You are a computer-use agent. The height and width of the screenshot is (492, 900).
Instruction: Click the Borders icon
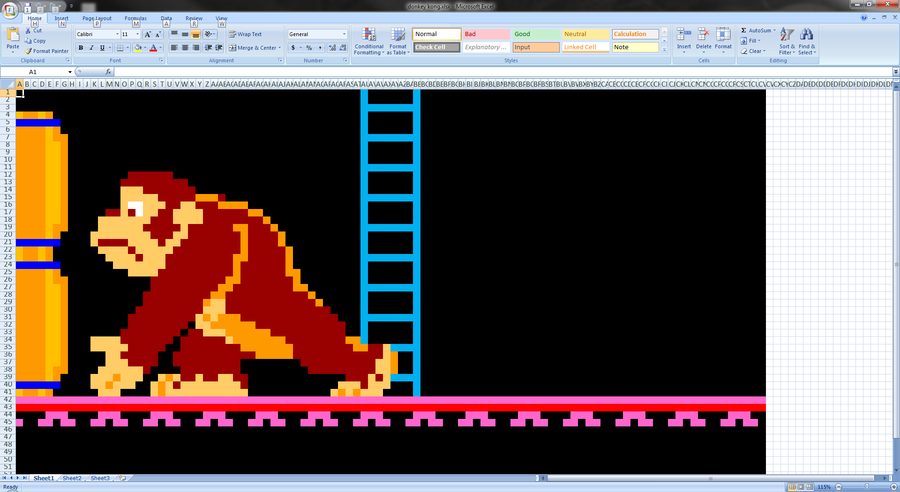[120, 48]
